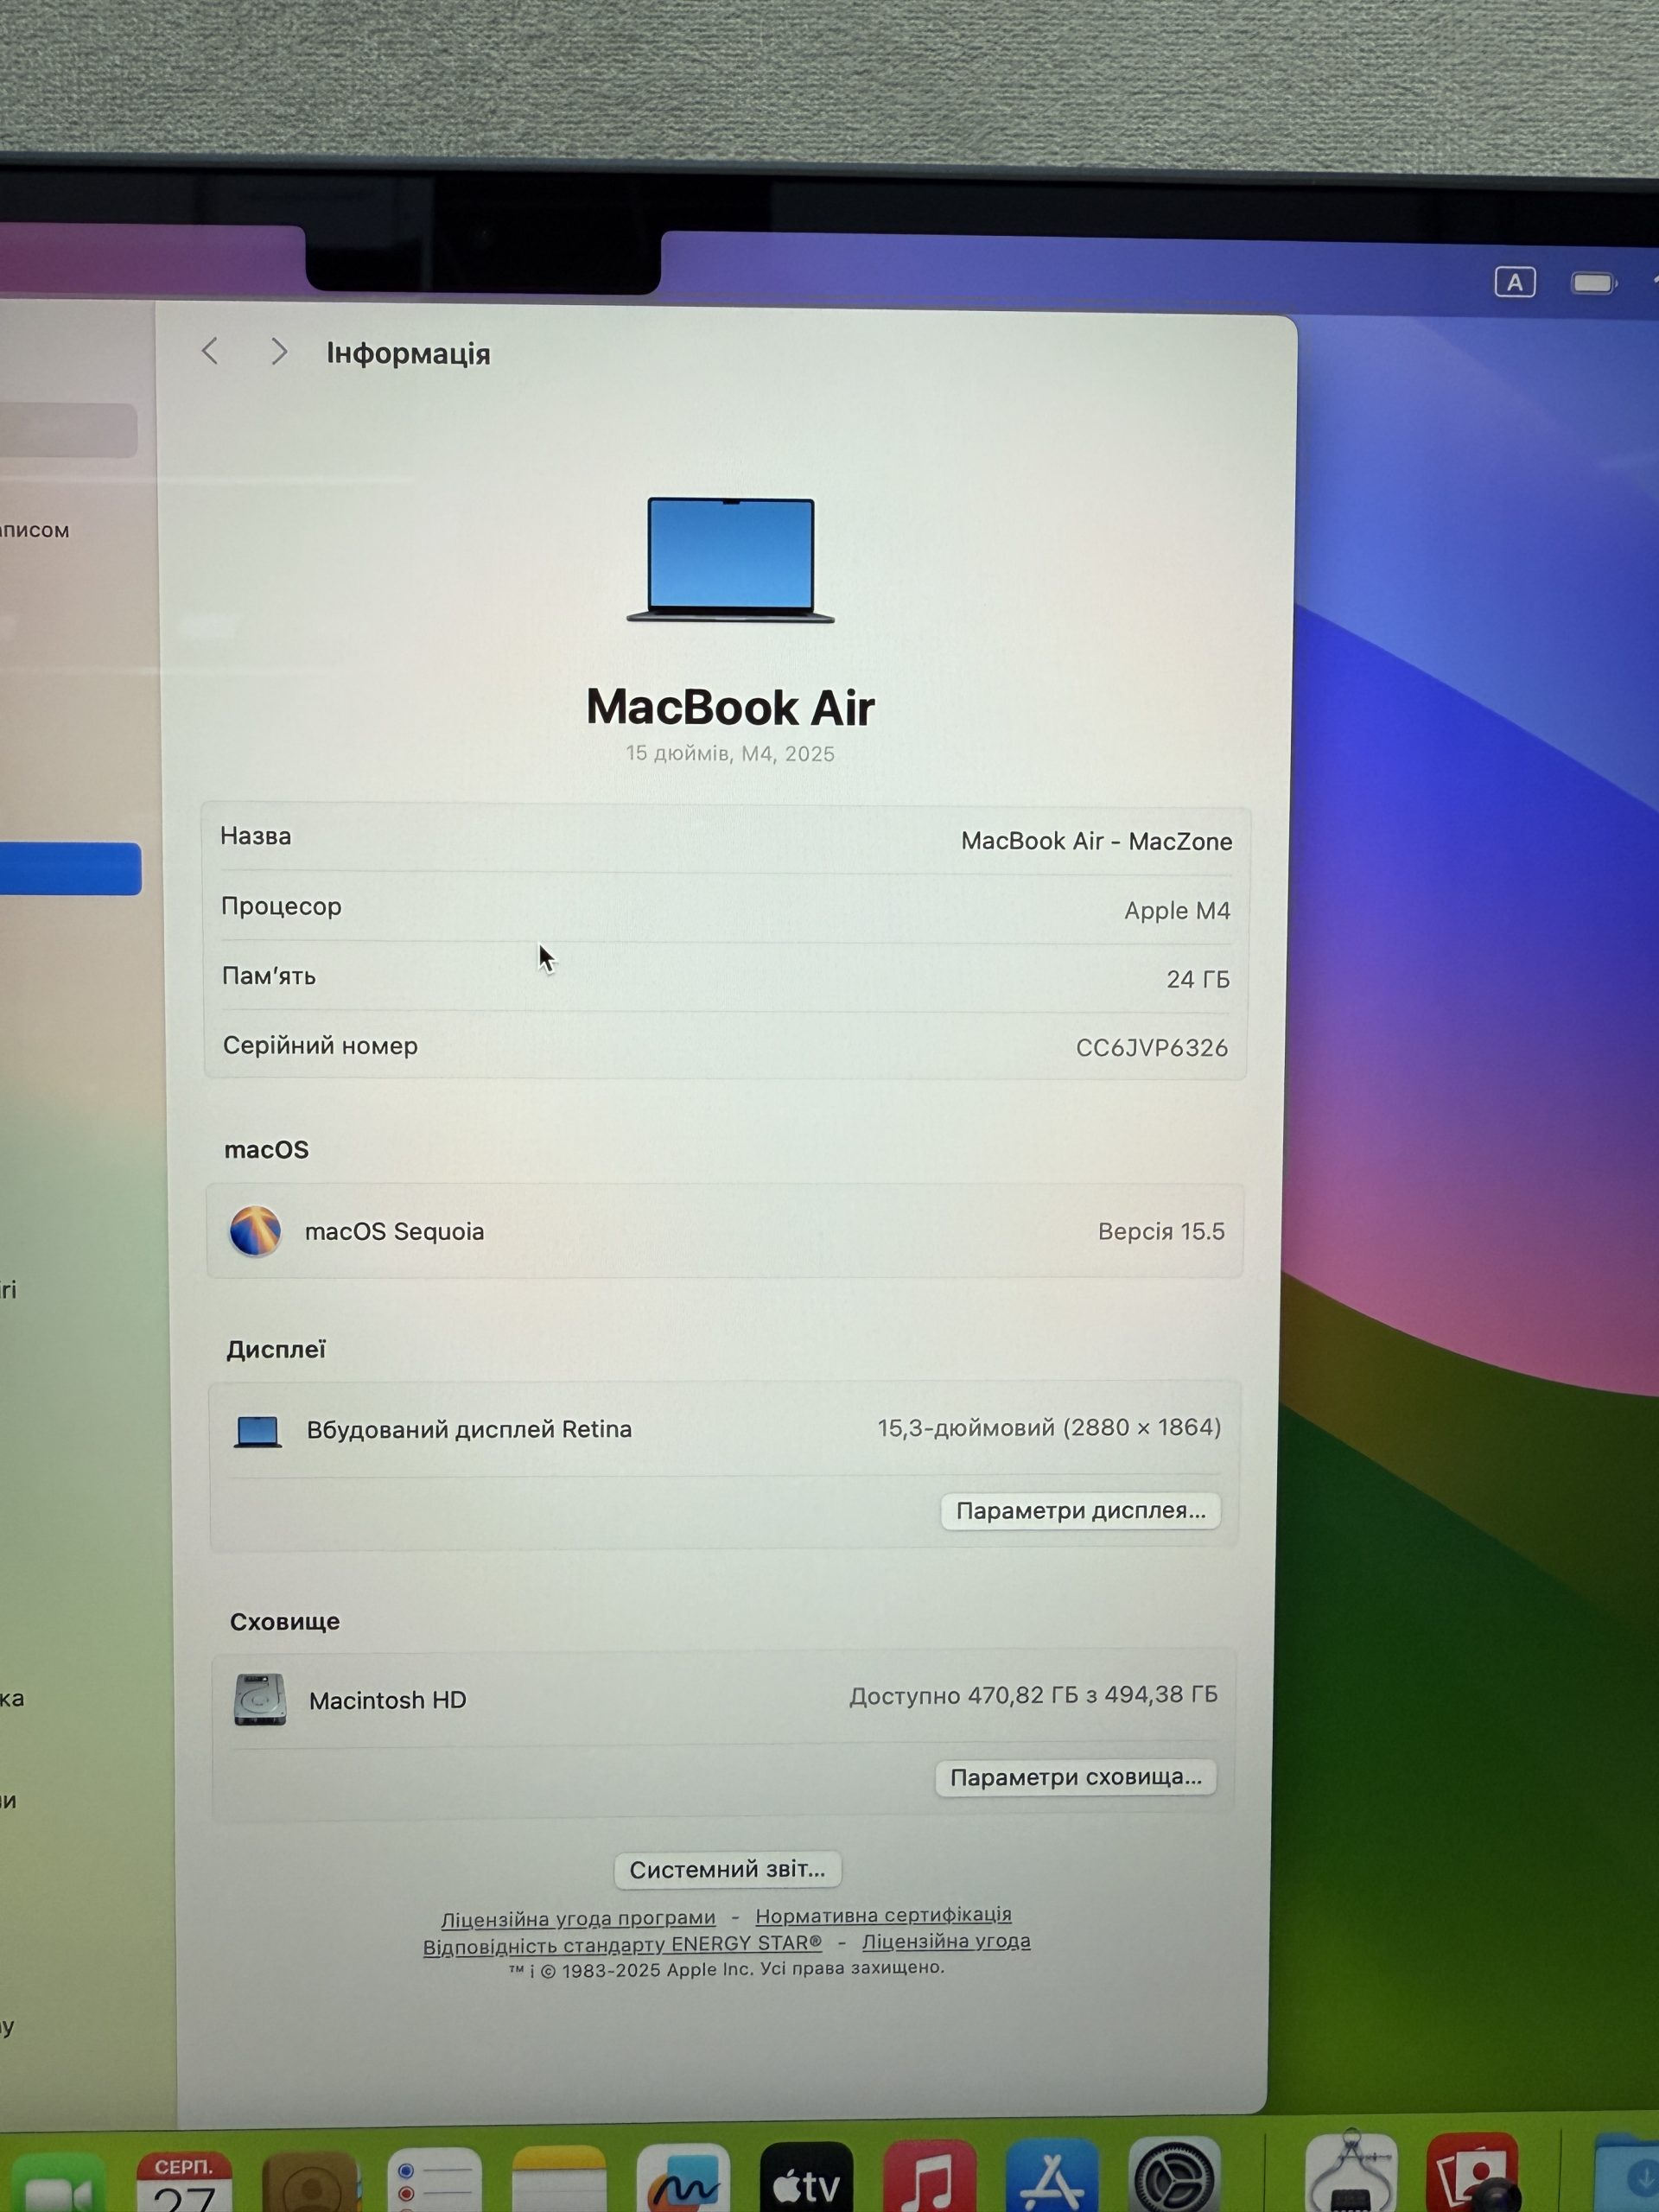Click Доступно 470,82 ГБ з 494,38 ГБ

click(x=1033, y=1695)
